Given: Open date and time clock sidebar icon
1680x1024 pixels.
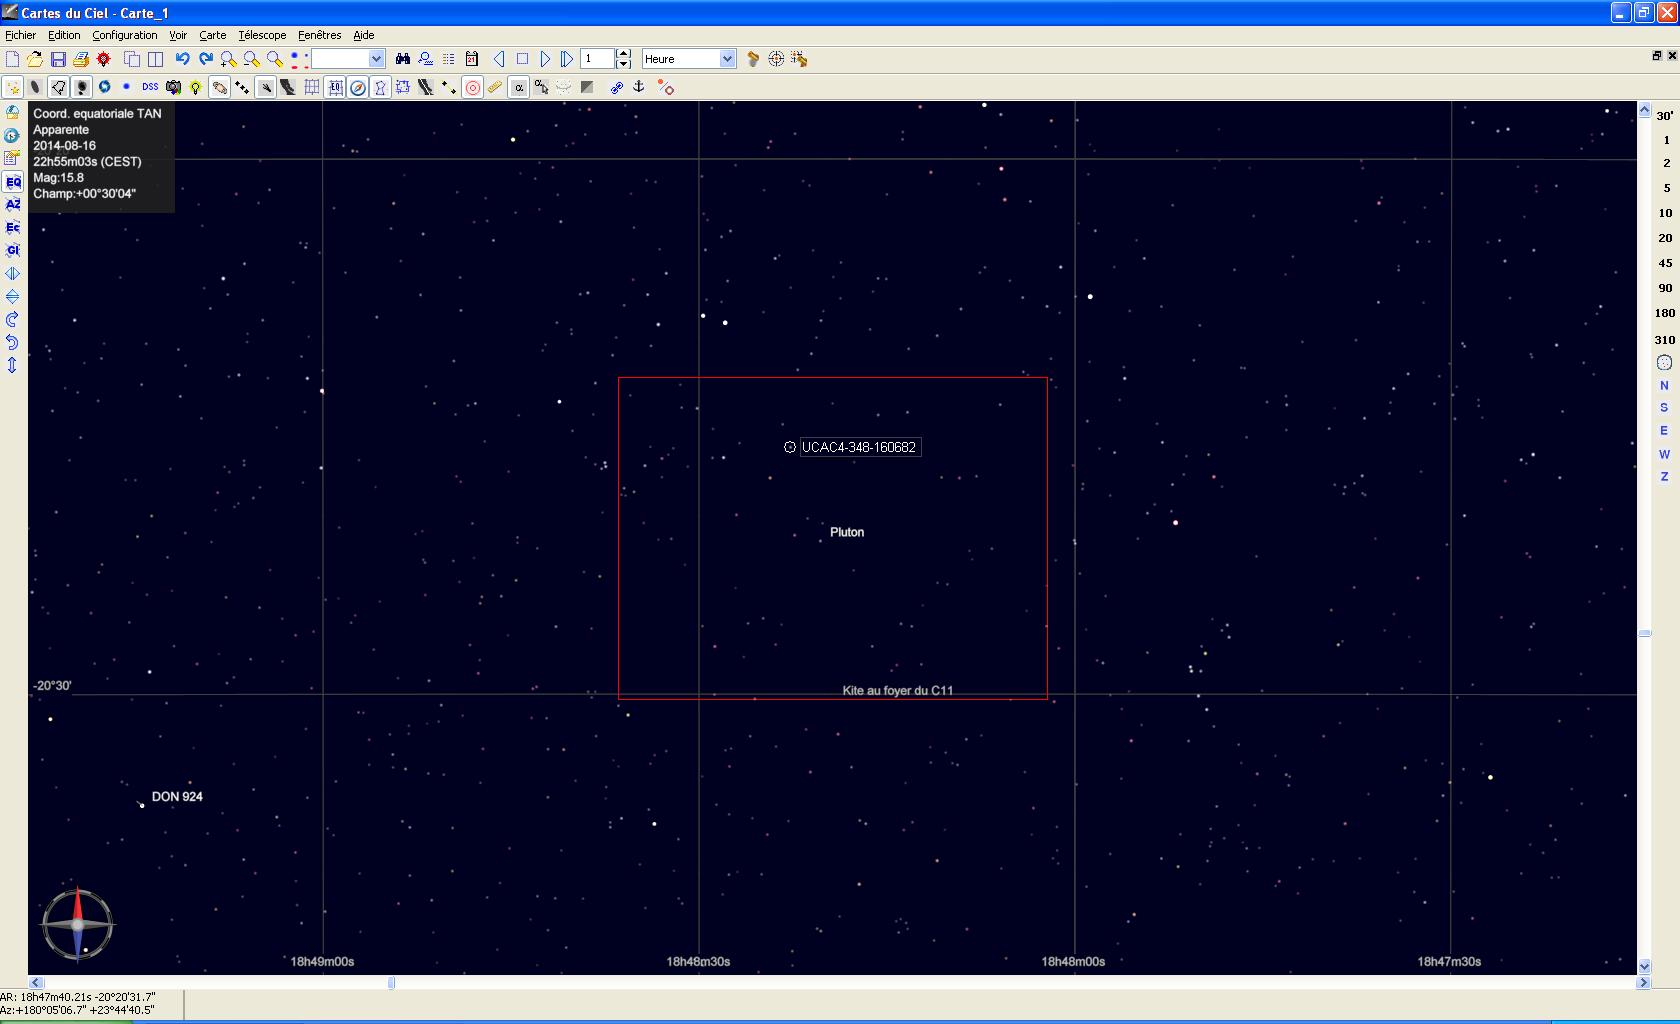Looking at the screenshot, I should (13, 135).
